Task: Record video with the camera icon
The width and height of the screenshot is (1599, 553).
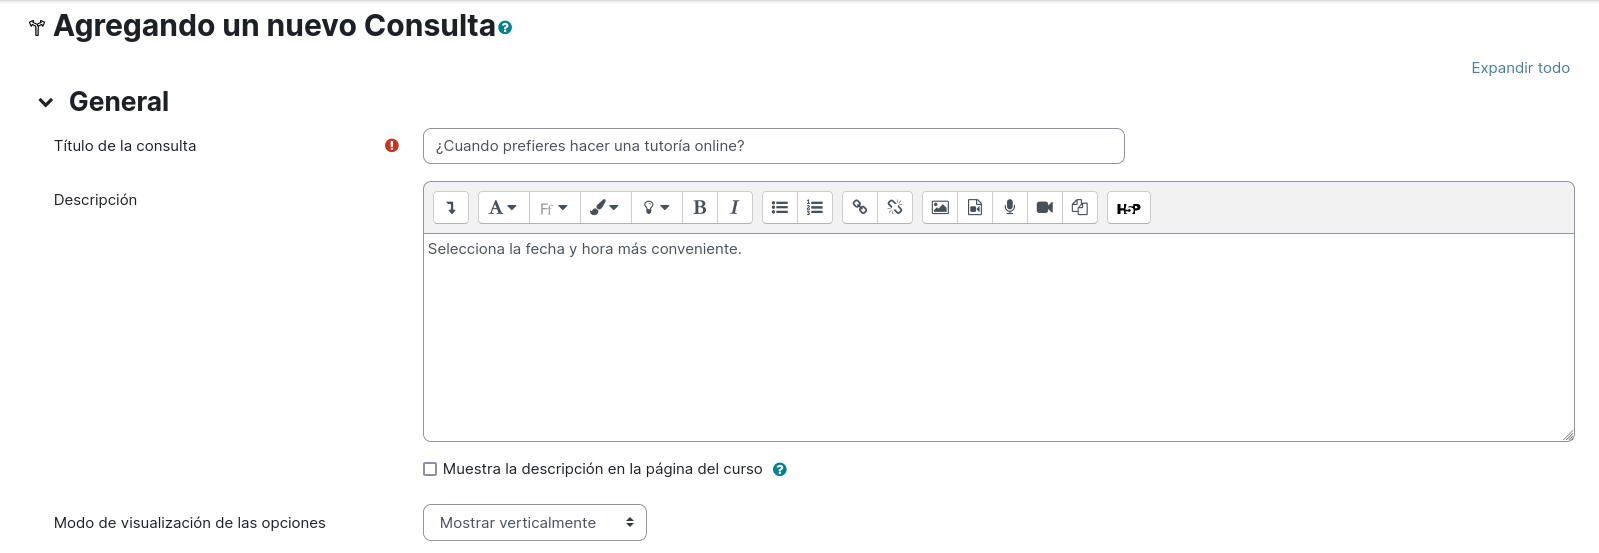Action: tap(1045, 208)
